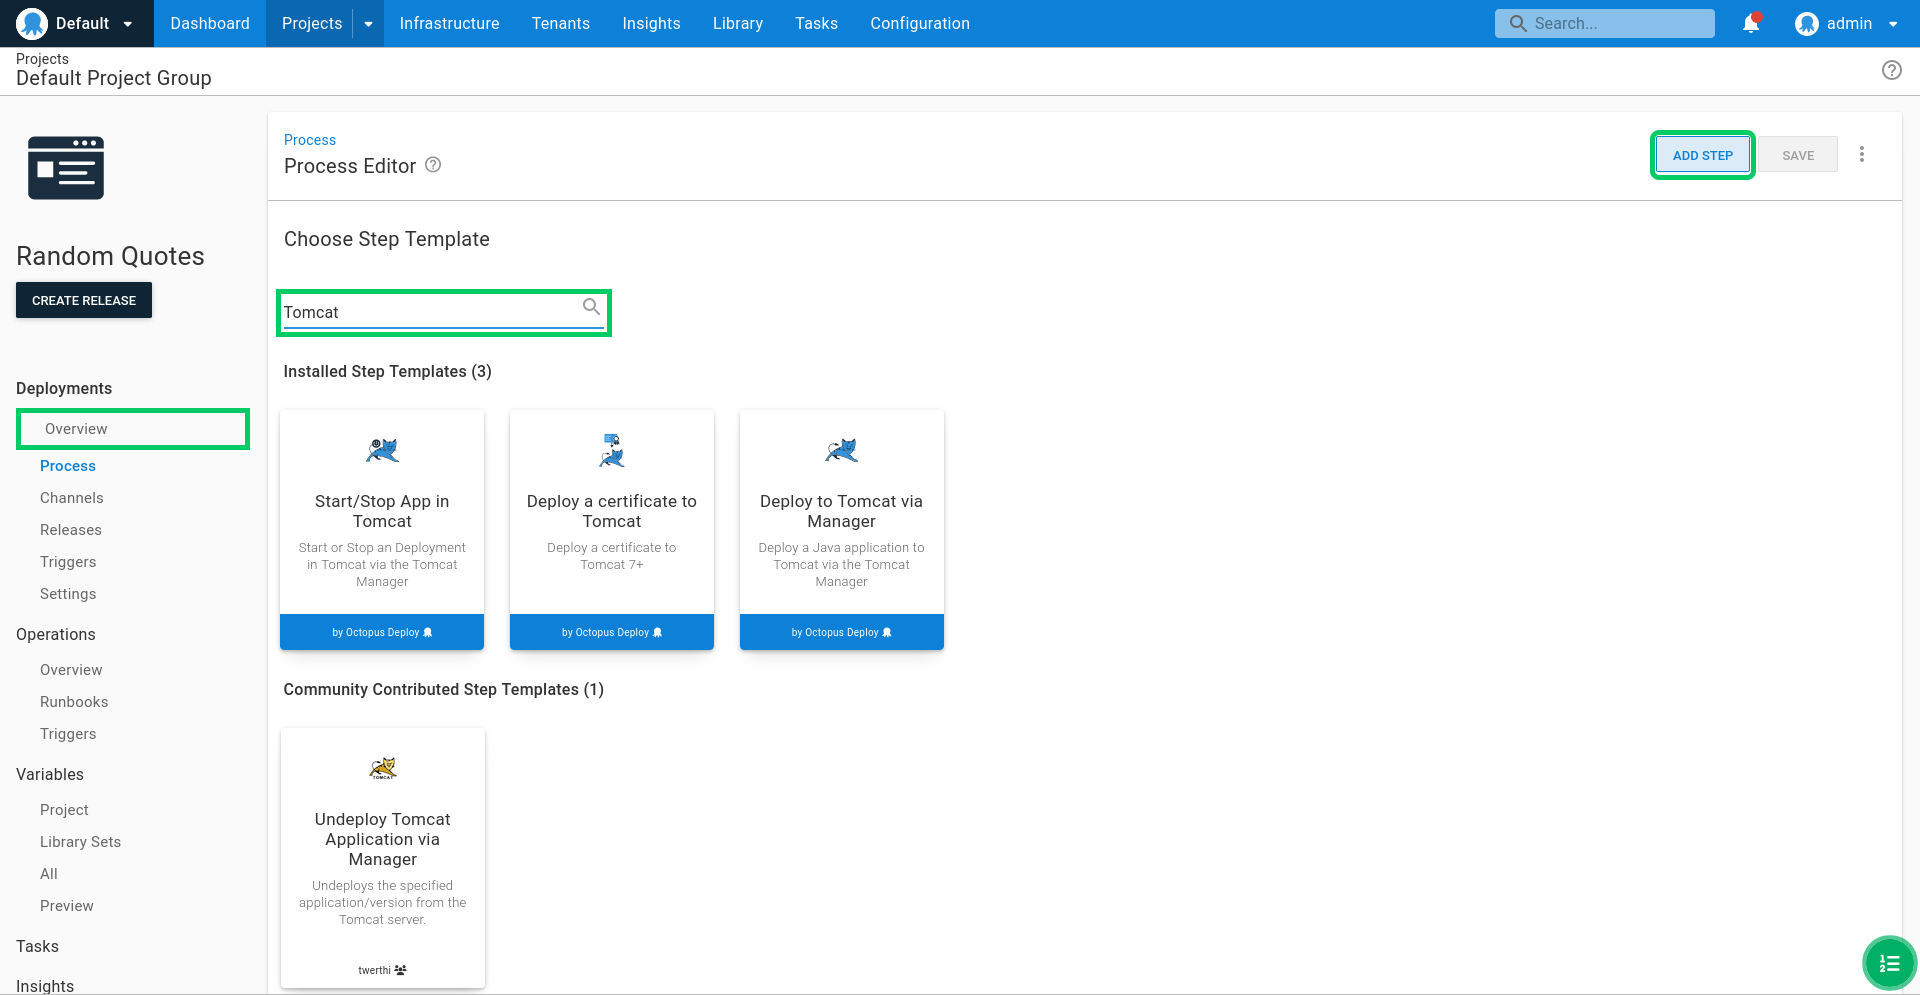Viewport: 1920px width, 995px height.
Task: Click the Deploy to Tomcat via Manager icon
Action: [x=842, y=451]
